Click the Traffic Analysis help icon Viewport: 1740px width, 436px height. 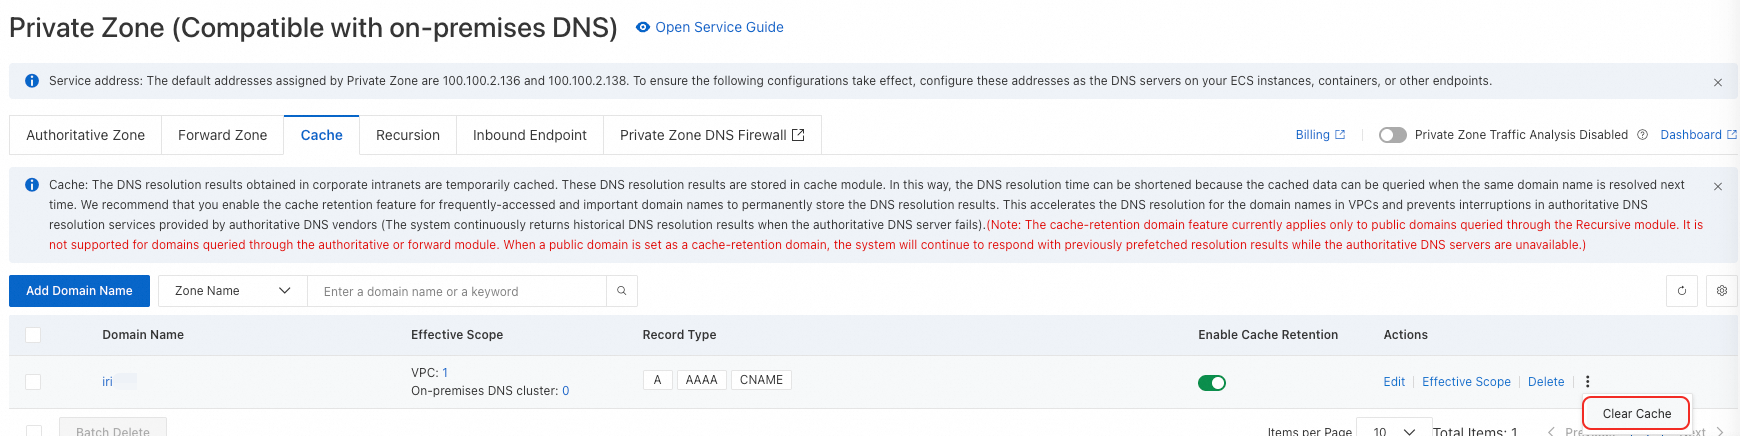pyautogui.click(x=1642, y=135)
